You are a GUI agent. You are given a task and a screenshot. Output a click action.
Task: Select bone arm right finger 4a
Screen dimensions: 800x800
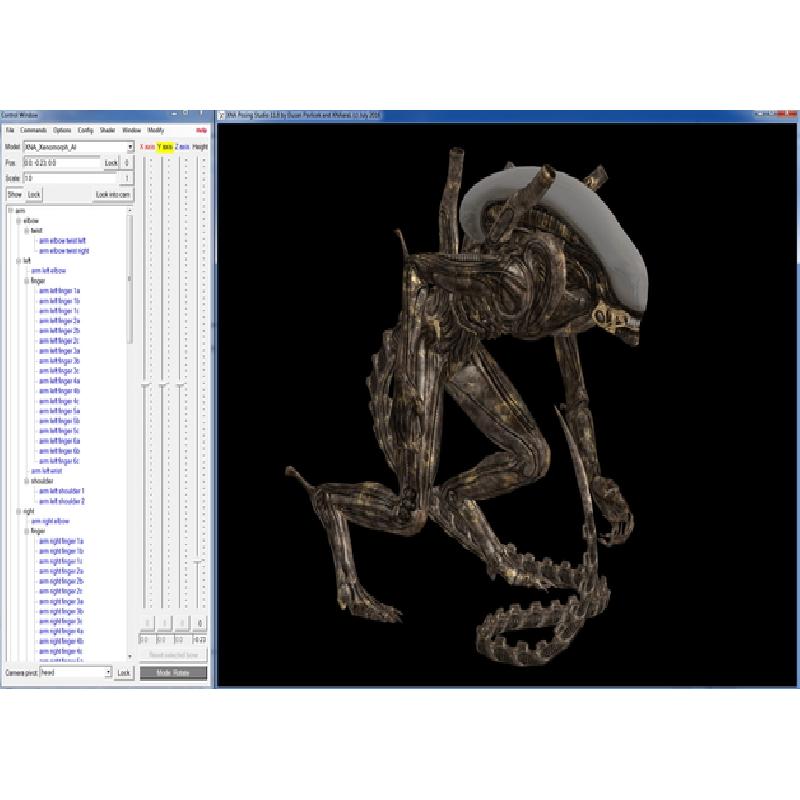(62, 631)
